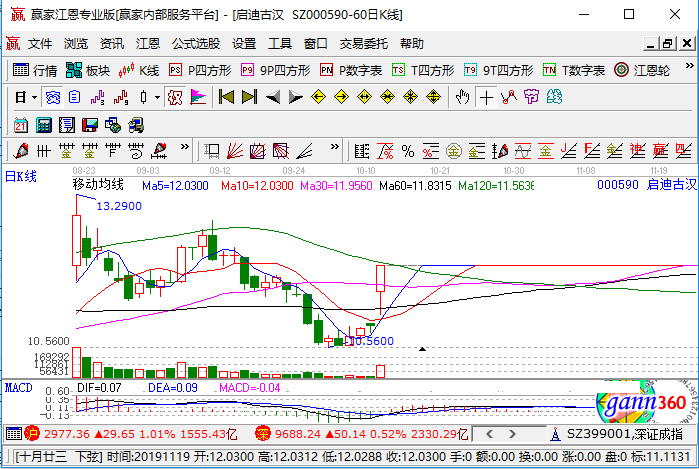
Task: Click the Ma5=12.0300 moving average label
Action: click(x=175, y=185)
